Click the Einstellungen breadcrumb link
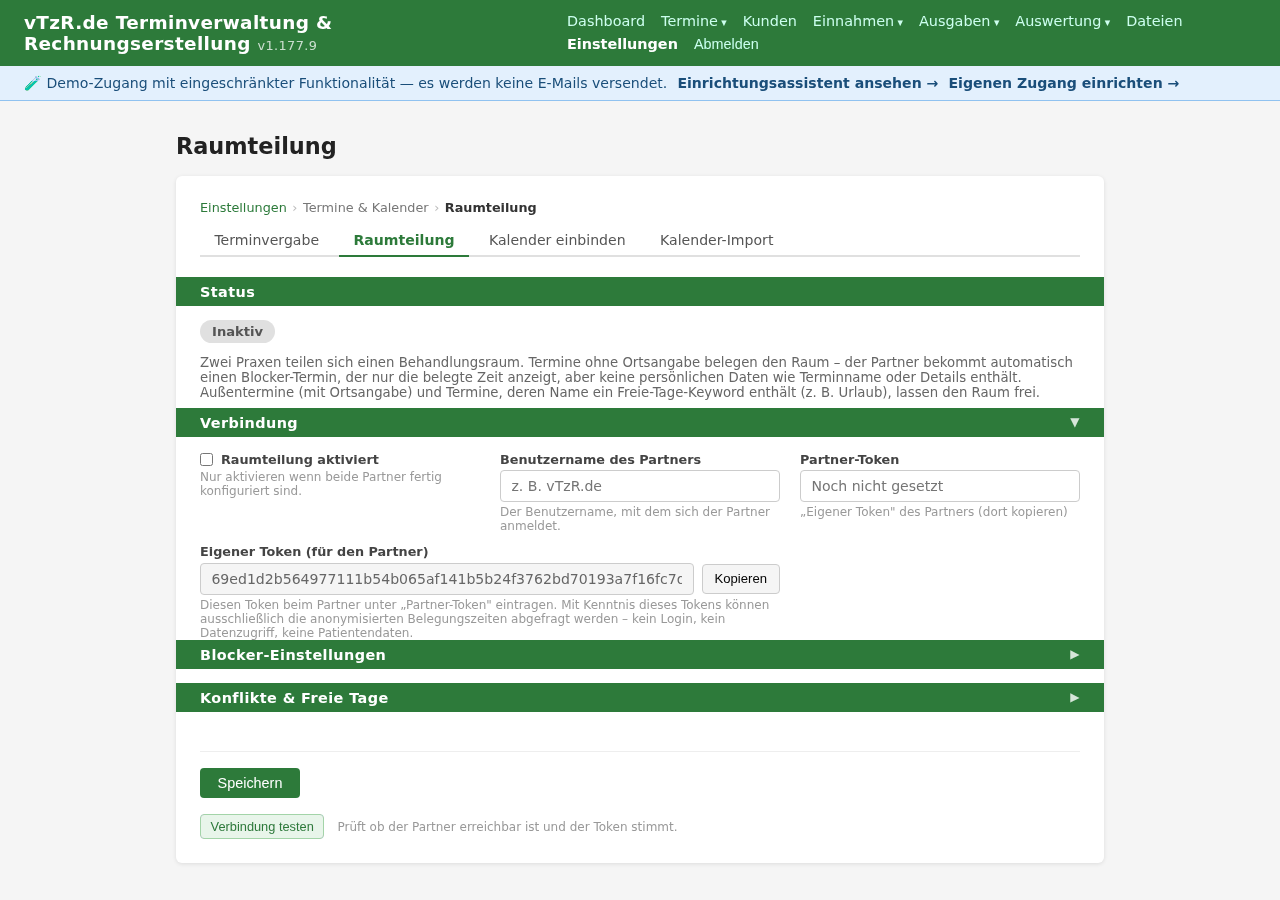The width and height of the screenshot is (1280, 900). pyautogui.click(x=243, y=208)
